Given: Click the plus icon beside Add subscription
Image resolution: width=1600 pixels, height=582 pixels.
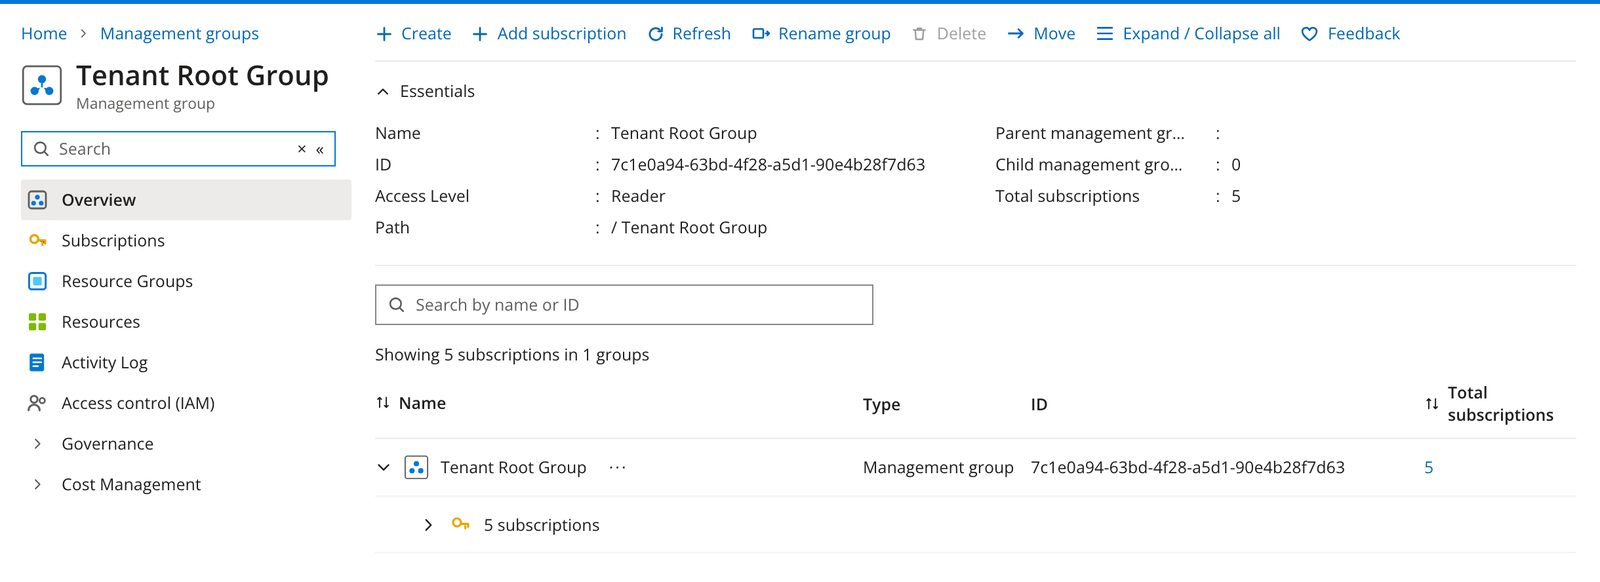Looking at the screenshot, I should pyautogui.click(x=480, y=34).
